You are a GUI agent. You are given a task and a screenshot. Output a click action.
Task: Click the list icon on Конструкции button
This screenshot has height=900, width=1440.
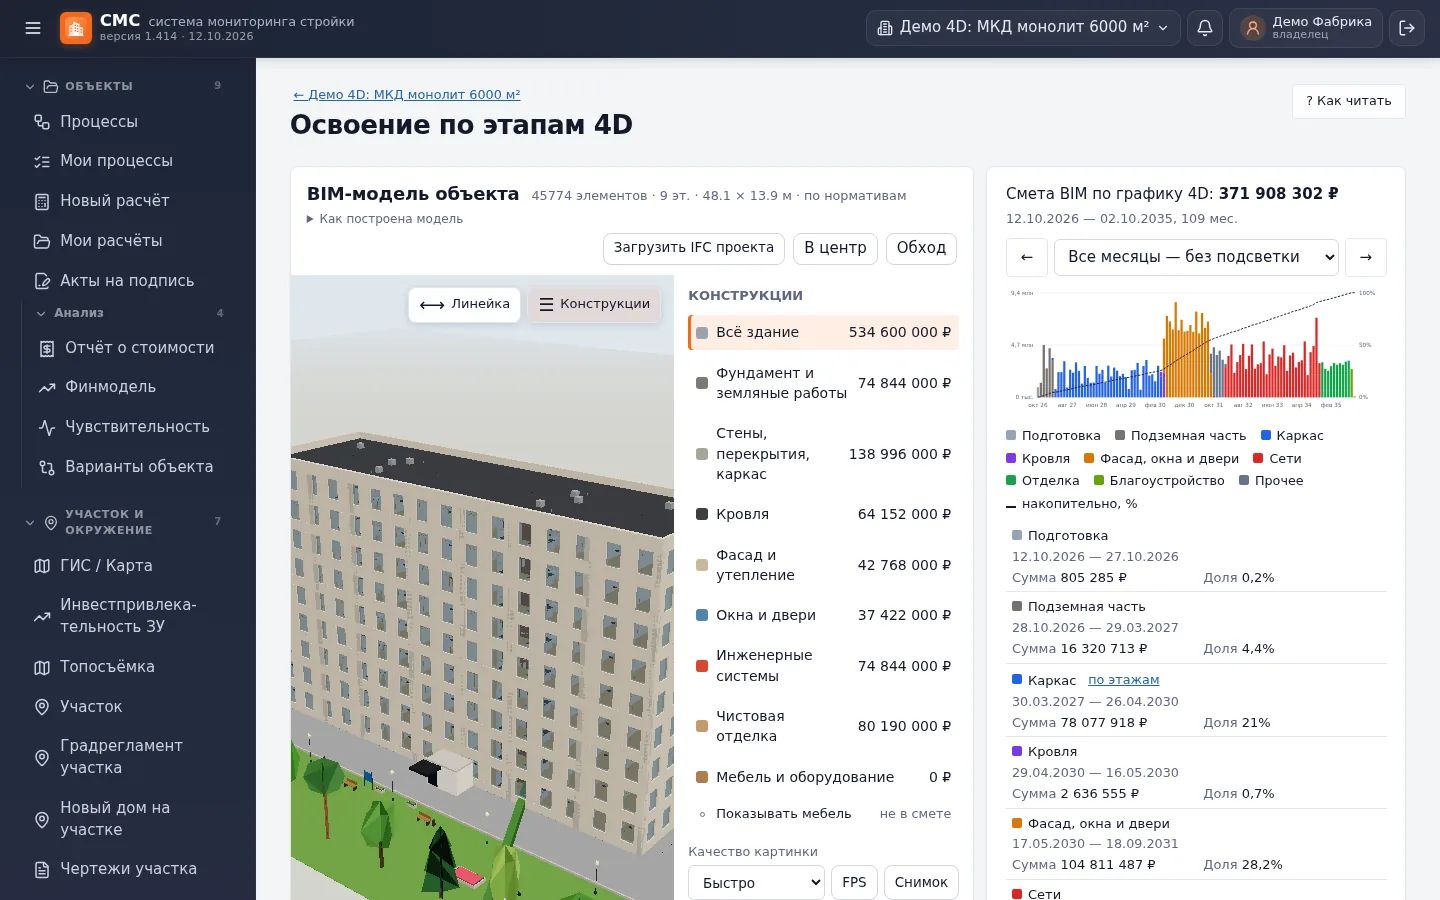click(546, 305)
